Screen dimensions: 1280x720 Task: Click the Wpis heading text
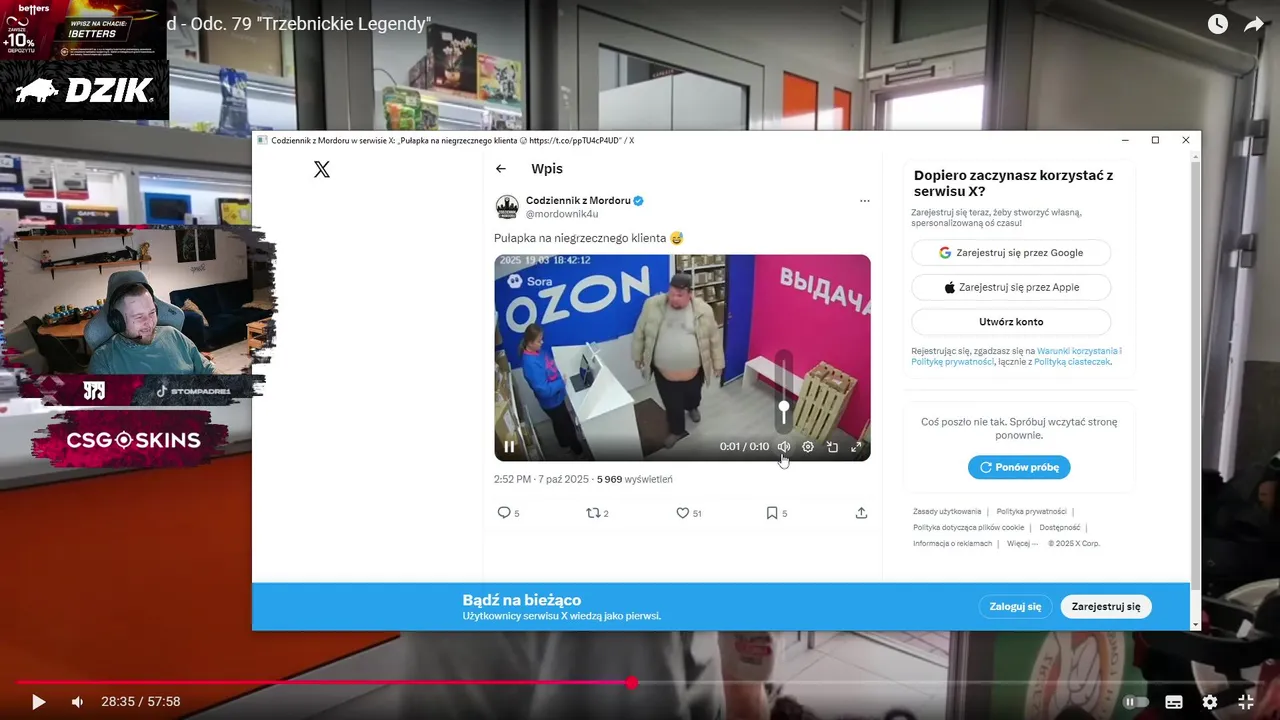(x=547, y=169)
